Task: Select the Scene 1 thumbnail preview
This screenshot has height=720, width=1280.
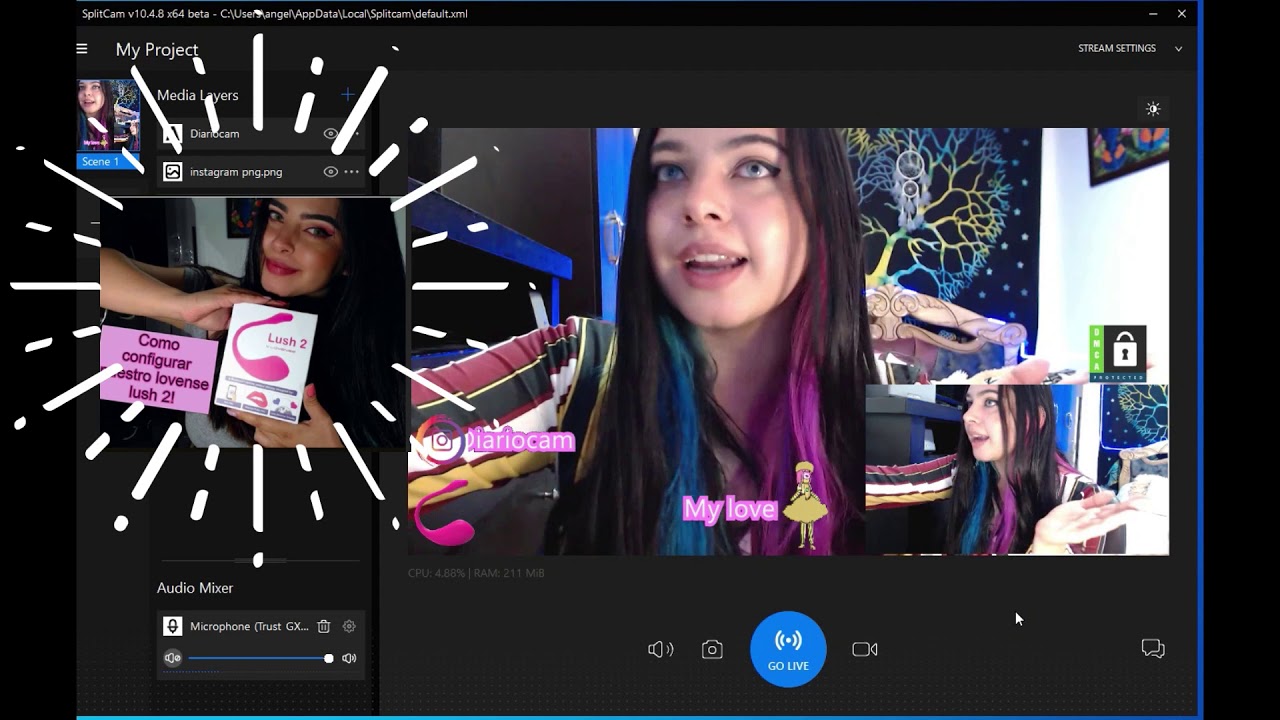Action: point(108,115)
